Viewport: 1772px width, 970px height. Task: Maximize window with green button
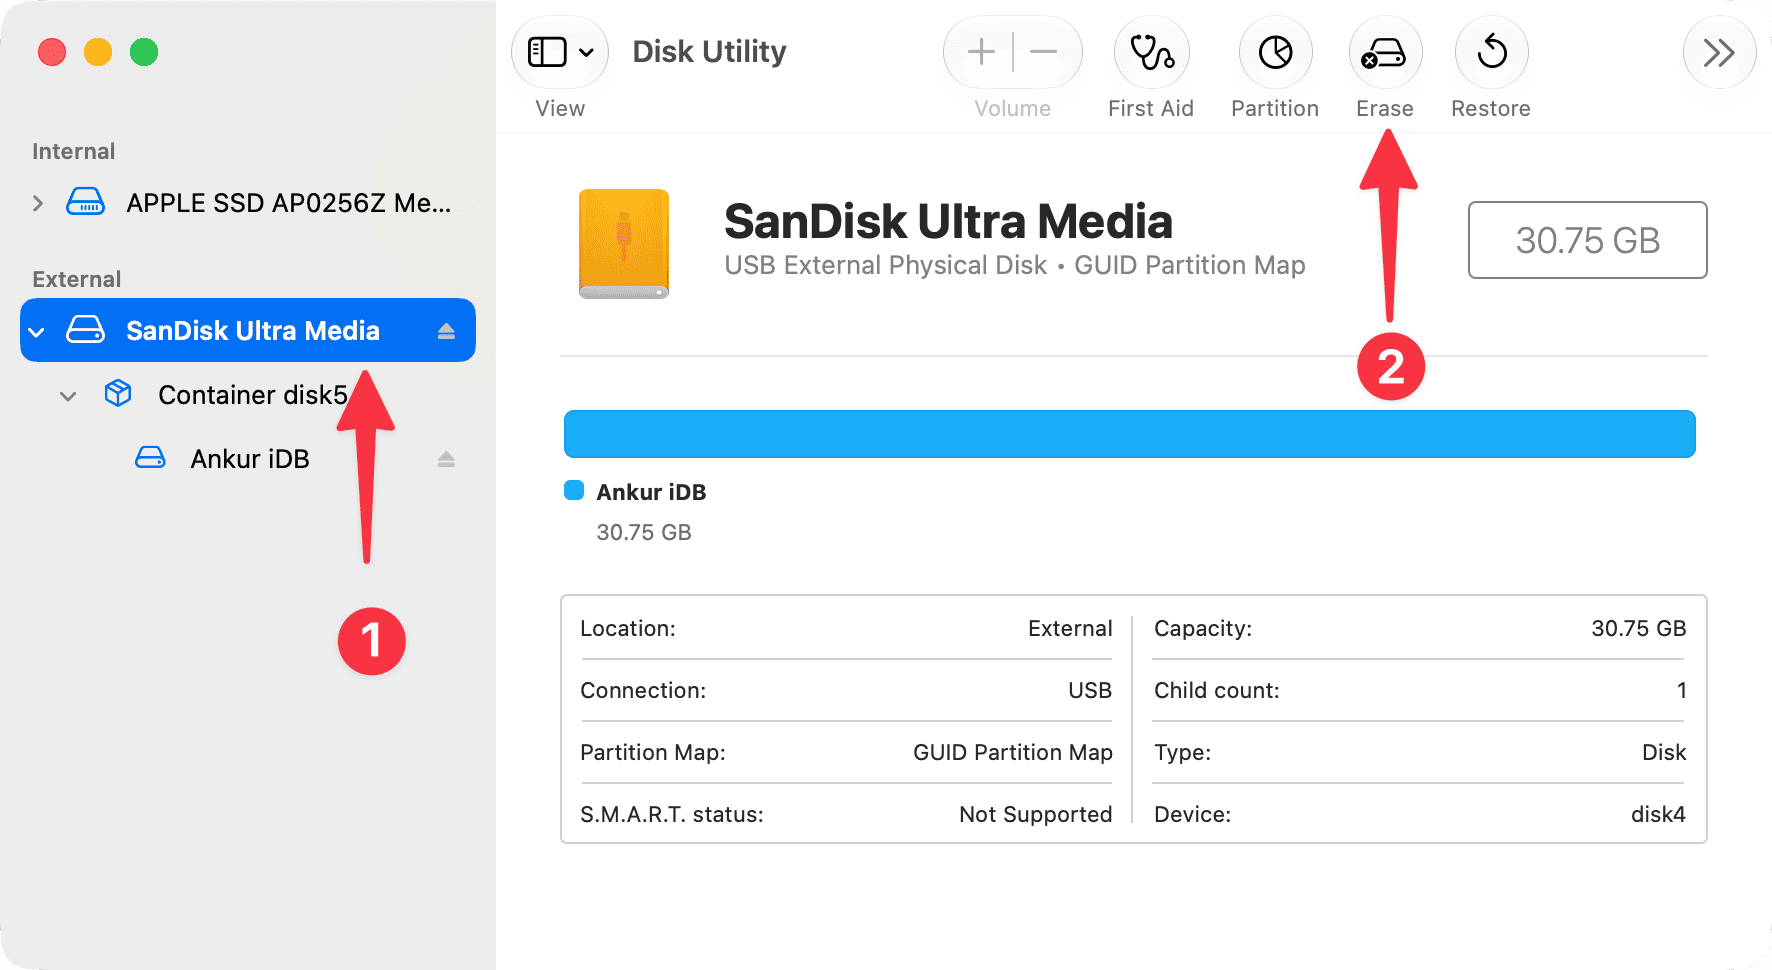(x=144, y=52)
